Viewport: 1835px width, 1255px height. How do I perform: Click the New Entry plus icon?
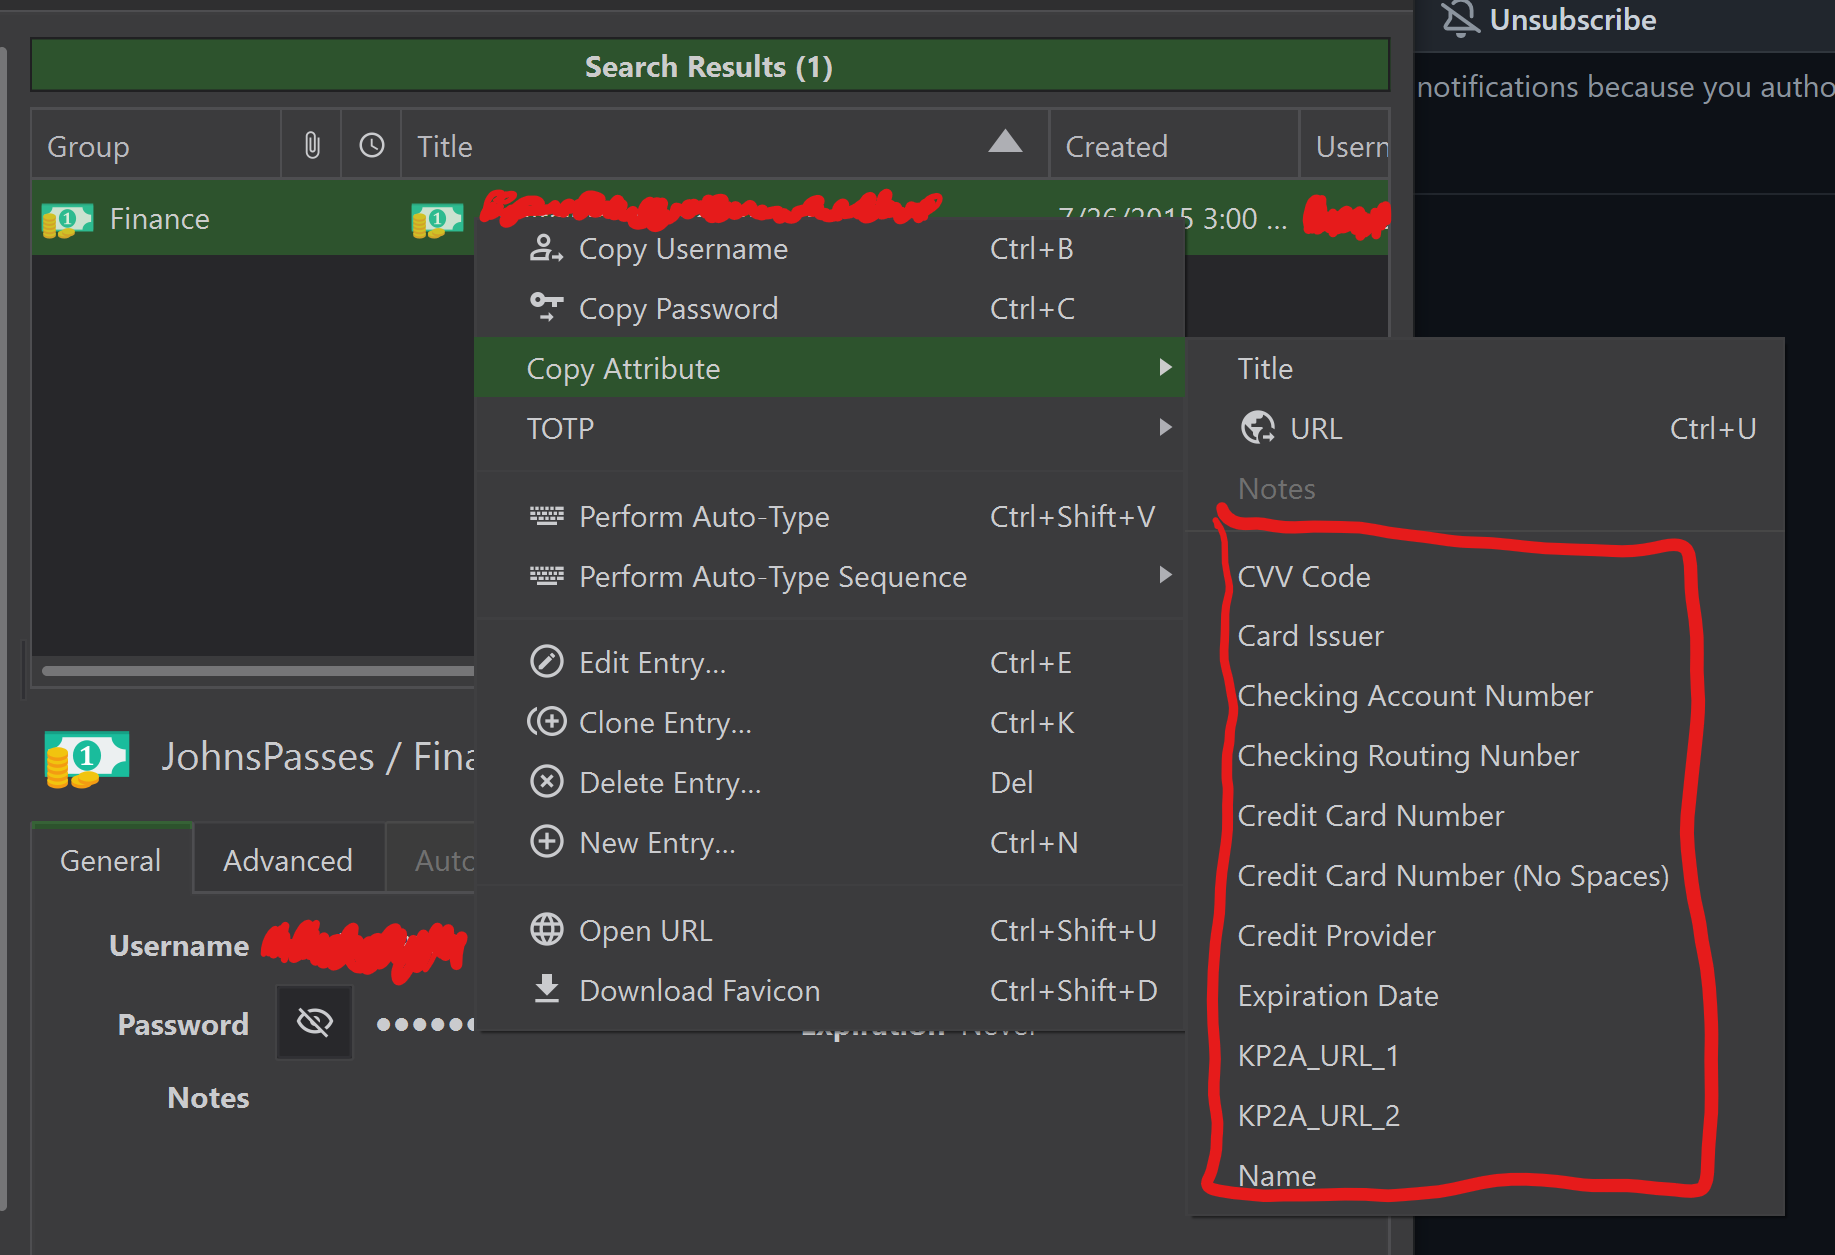pyautogui.click(x=546, y=842)
